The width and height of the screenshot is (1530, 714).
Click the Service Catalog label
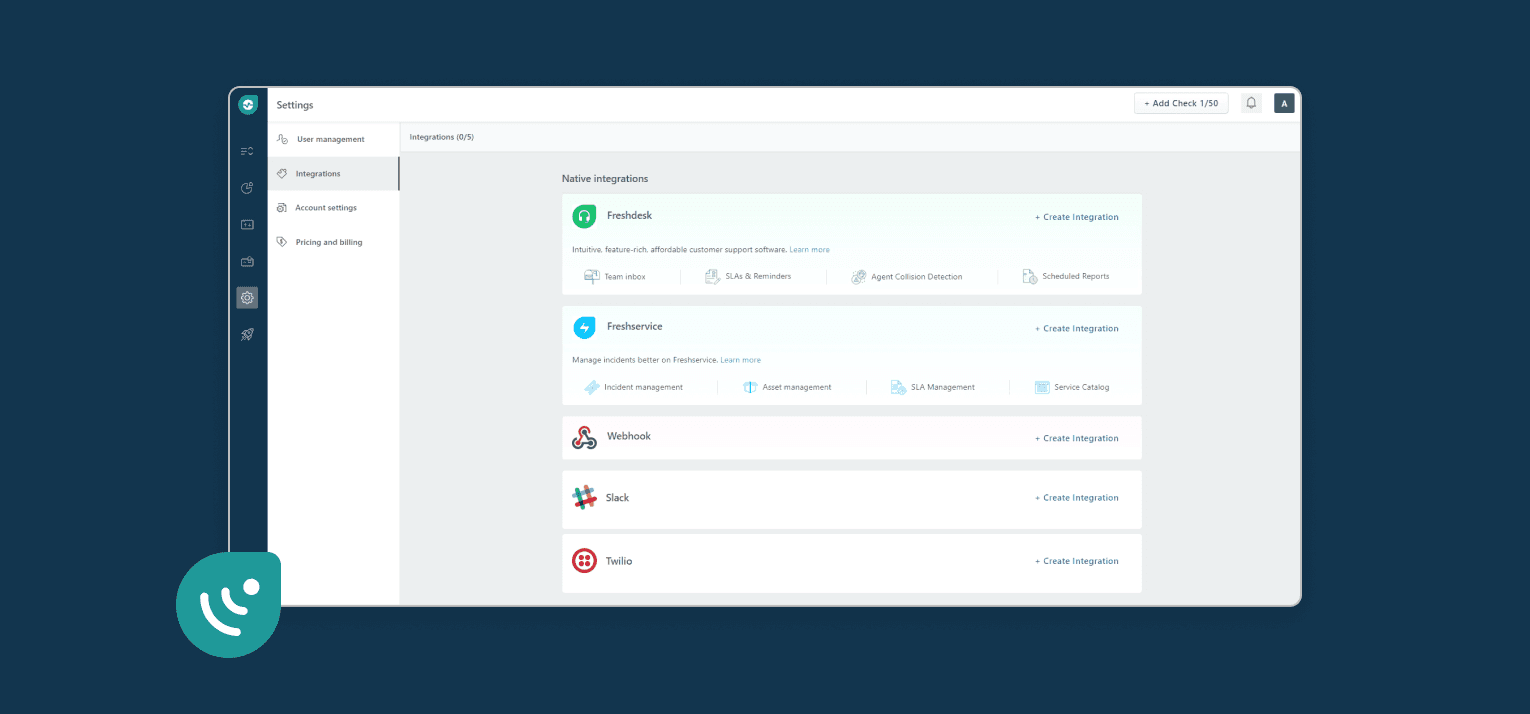(x=1081, y=387)
